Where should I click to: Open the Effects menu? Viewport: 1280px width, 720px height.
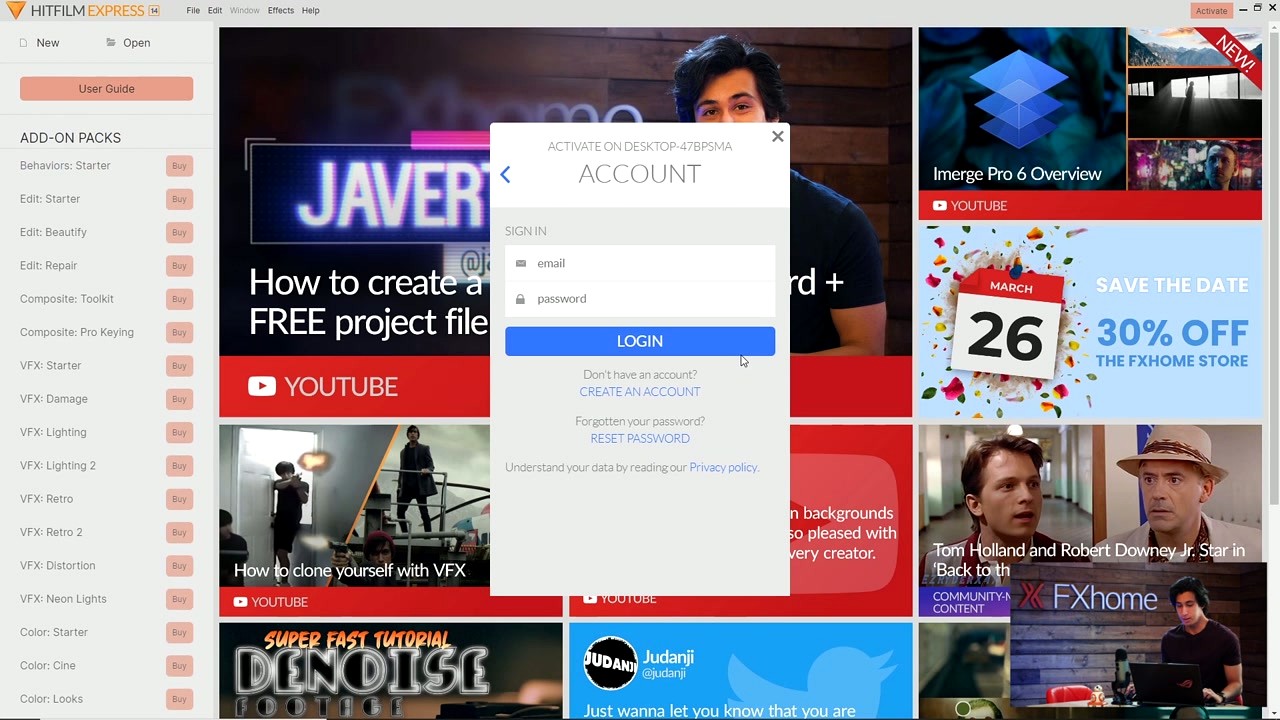click(x=280, y=10)
